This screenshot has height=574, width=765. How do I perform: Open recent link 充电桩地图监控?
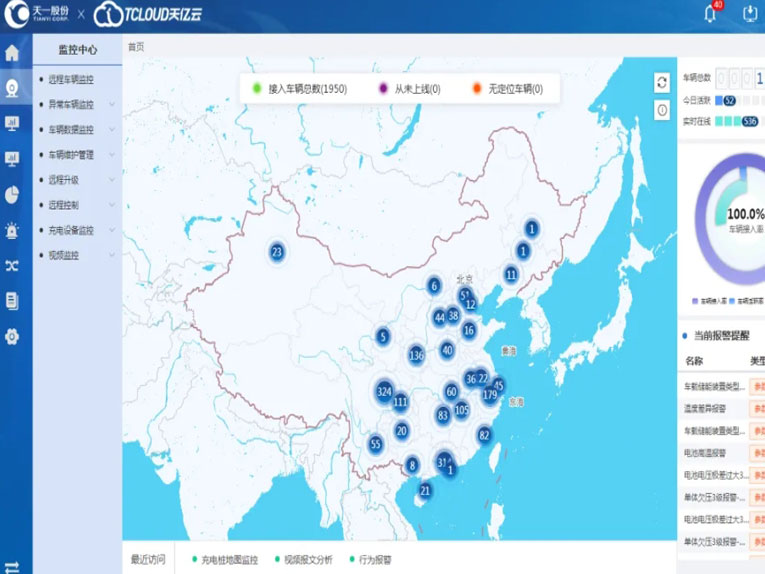pos(228,560)
